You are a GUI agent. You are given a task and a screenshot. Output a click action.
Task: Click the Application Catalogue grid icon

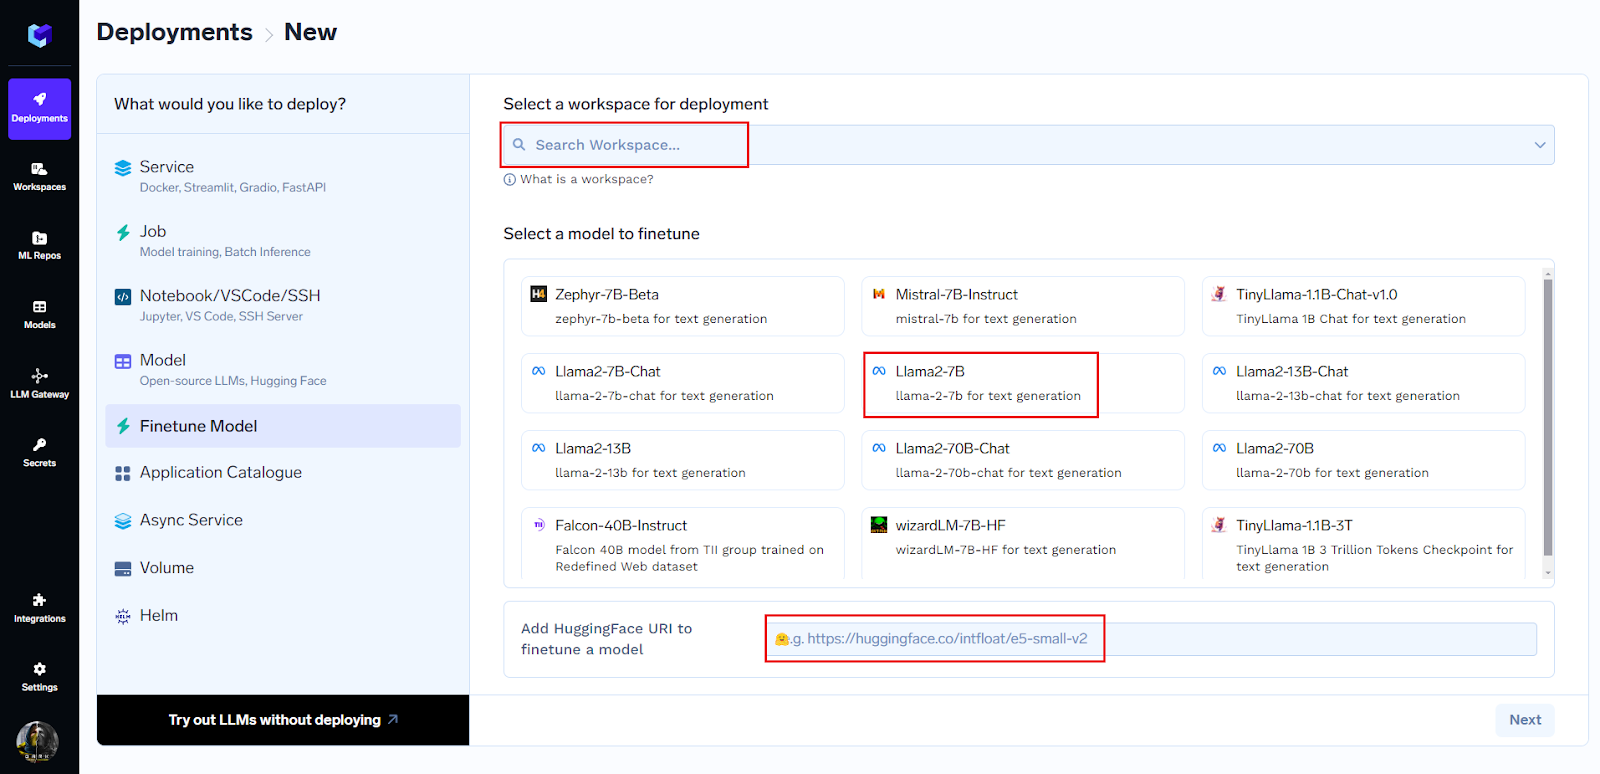point(123,474)
